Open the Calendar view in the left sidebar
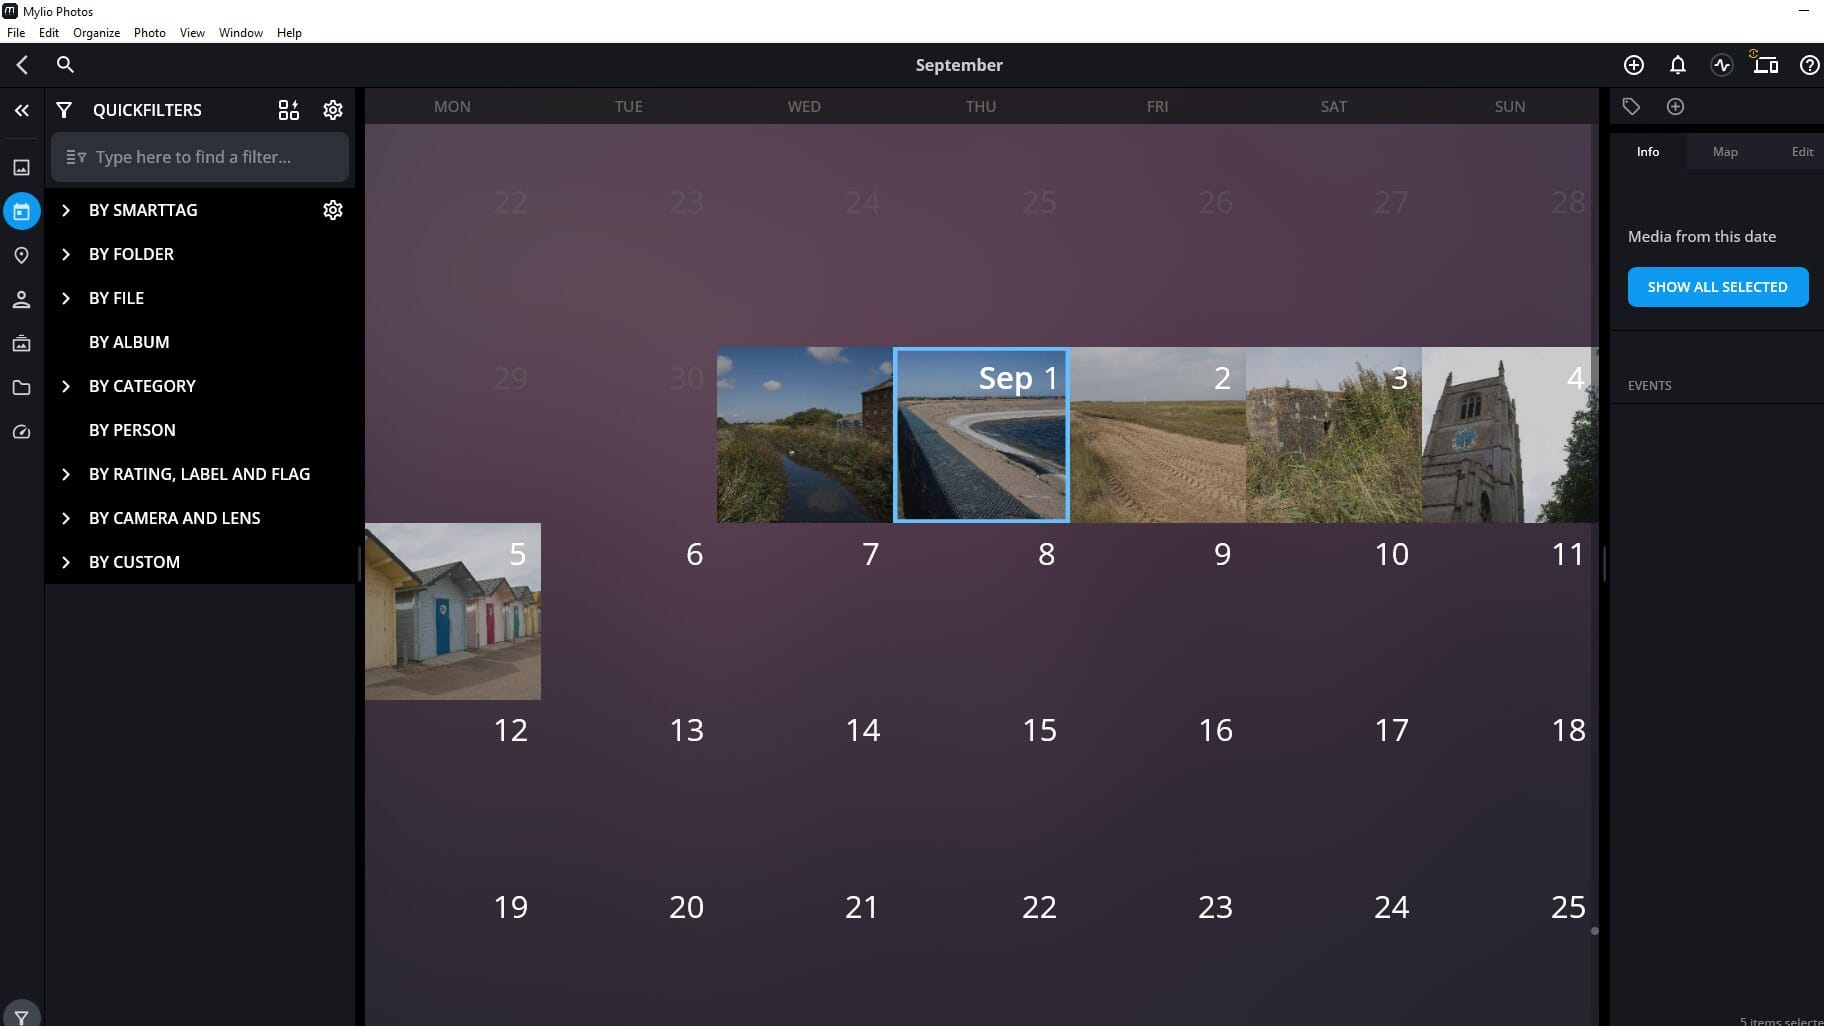The height and width of the screenshot is (1026, 1824). [x=22, y=211]
